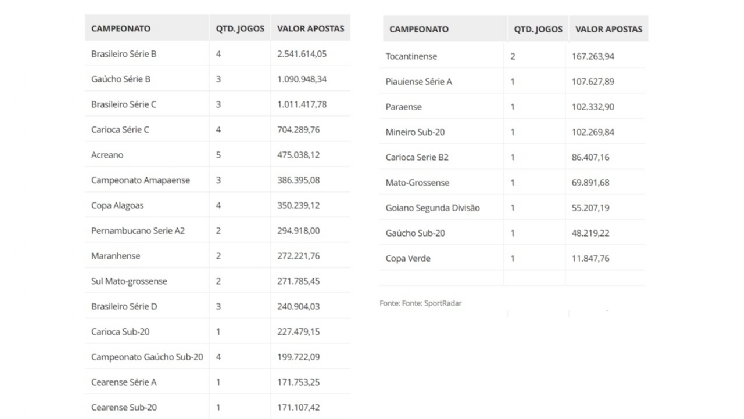The height and width of the screenshot is (419, 744).
Task: Select the Acreano championship row
Action: click(106, 154)
